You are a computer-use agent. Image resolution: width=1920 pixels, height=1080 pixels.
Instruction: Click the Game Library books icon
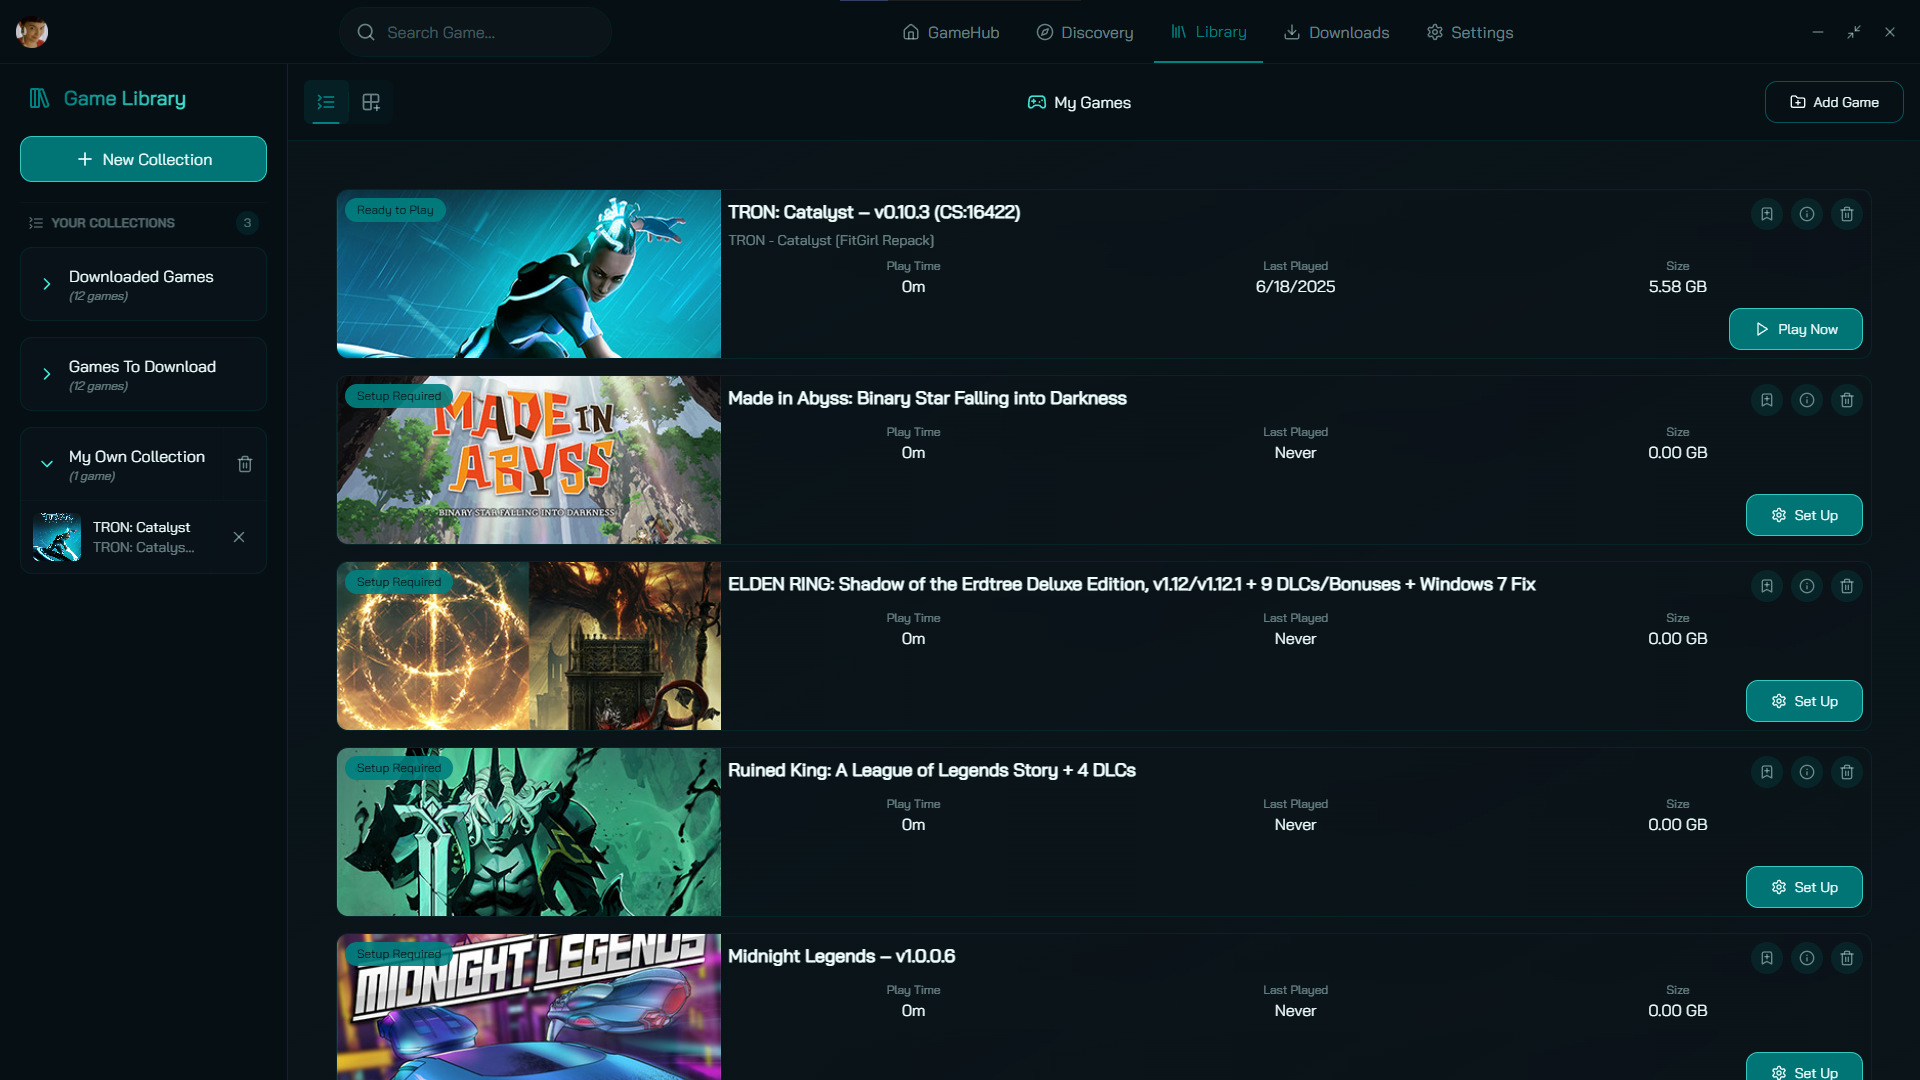[39, 98]
